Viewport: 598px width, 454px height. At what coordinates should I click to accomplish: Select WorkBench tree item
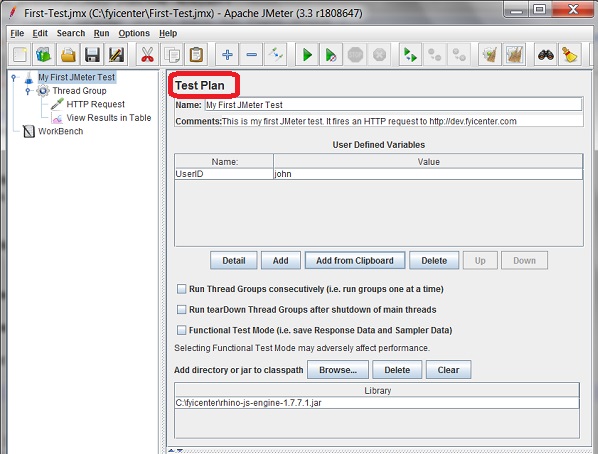tap(61, 131)
